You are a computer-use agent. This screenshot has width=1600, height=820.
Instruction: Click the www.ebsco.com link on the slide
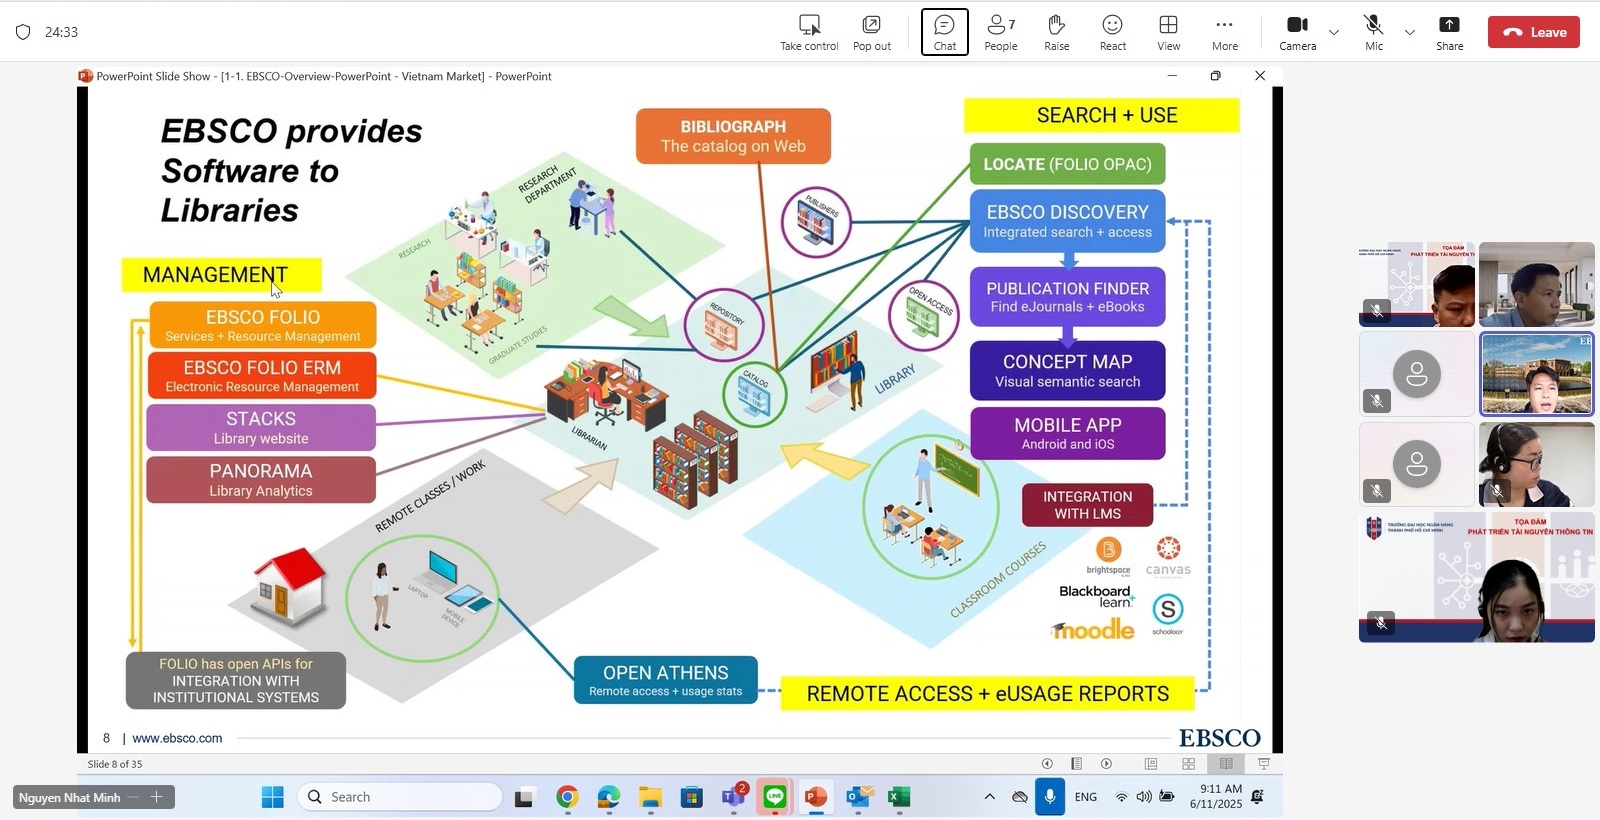[x=177, y=738]
